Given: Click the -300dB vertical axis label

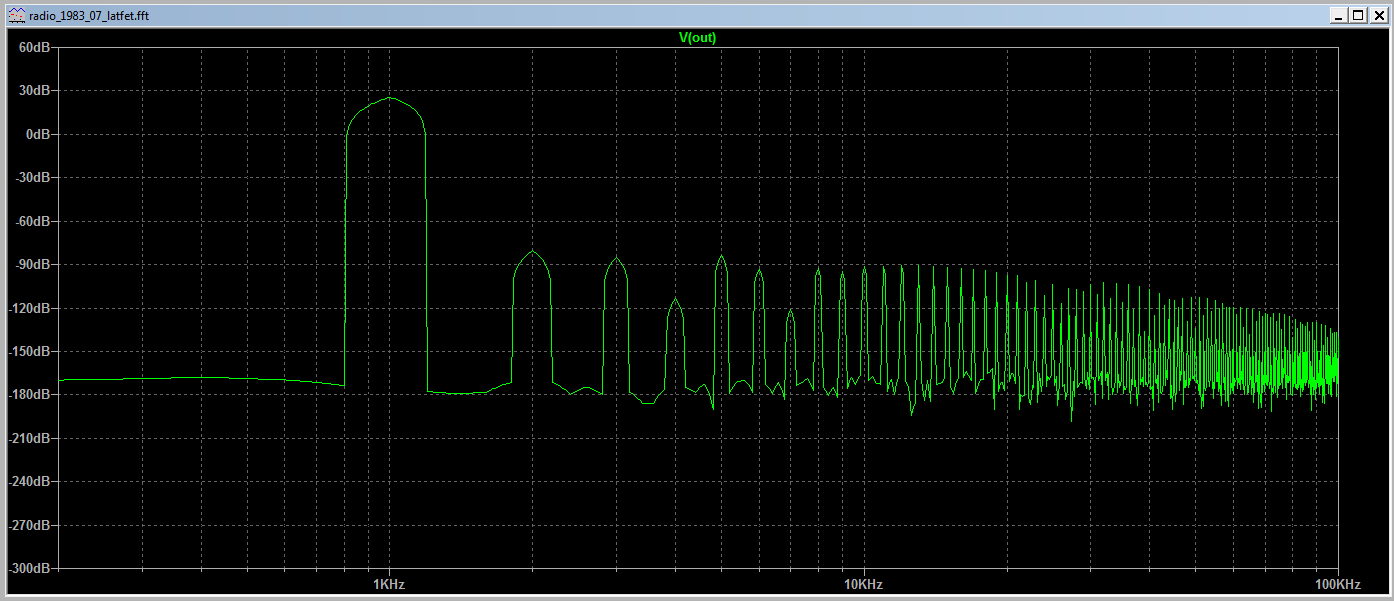Looking at the screenshot, I should pyautogui.click(x=29, y=568).
